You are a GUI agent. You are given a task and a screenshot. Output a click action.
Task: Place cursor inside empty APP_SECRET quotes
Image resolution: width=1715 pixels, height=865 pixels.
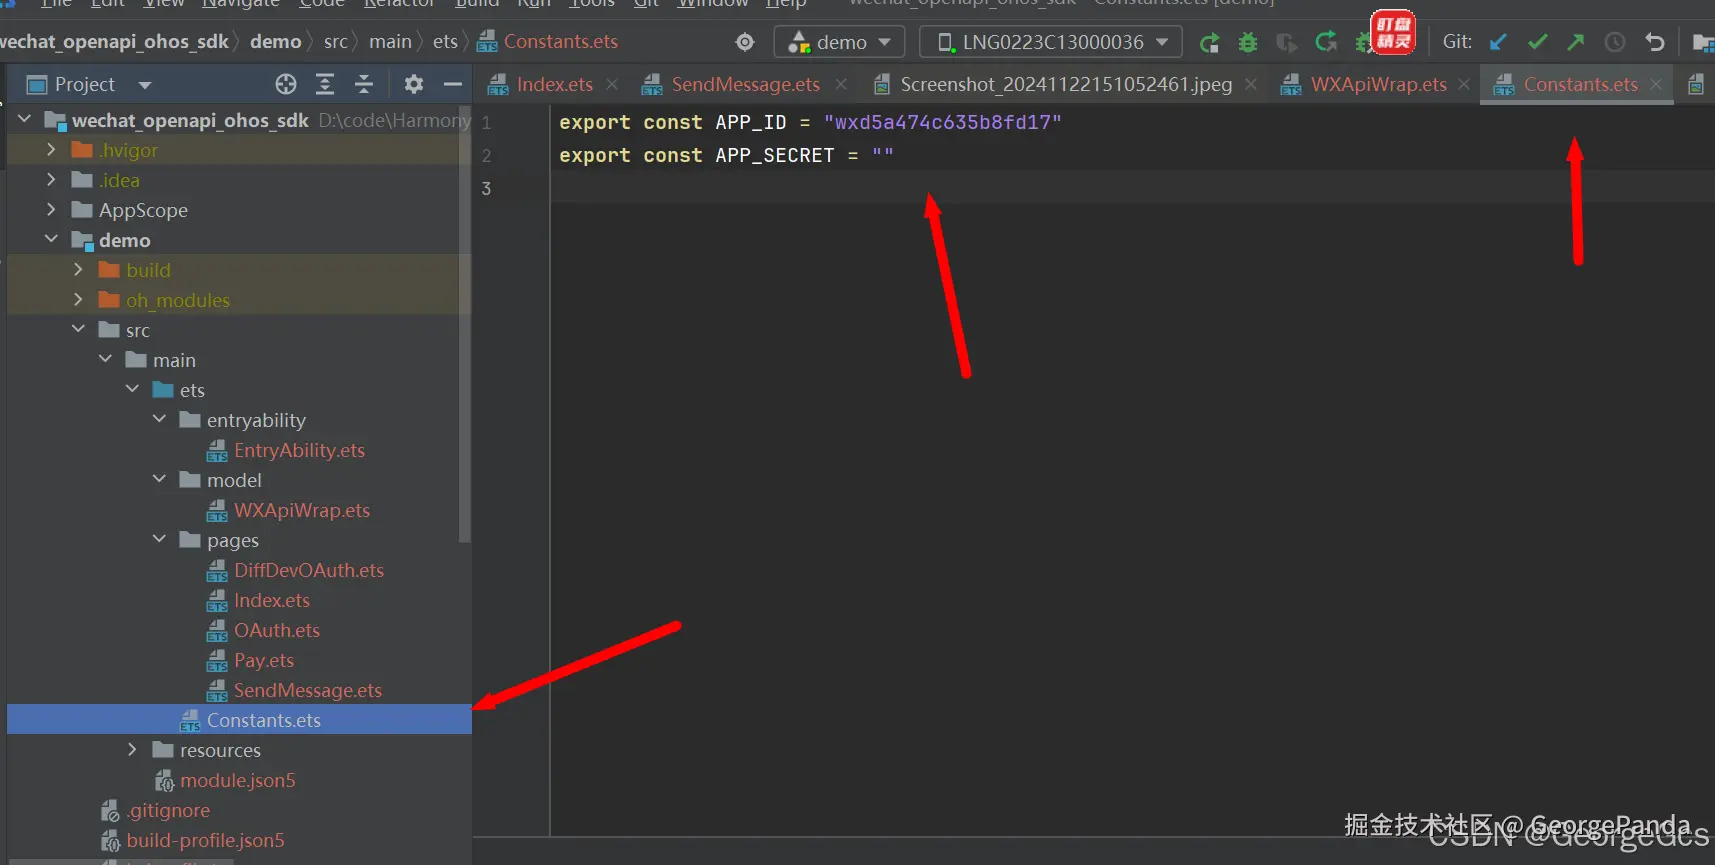tap(883, 155)
